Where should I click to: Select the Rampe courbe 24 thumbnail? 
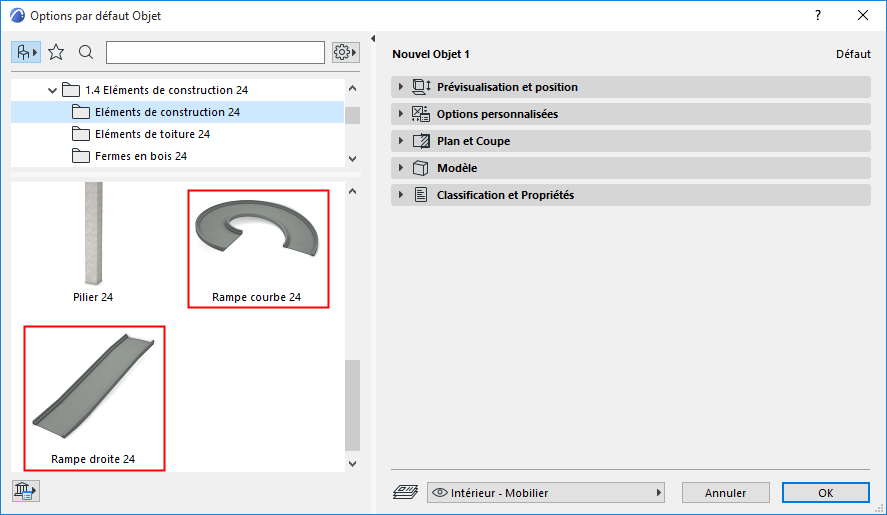258,249
